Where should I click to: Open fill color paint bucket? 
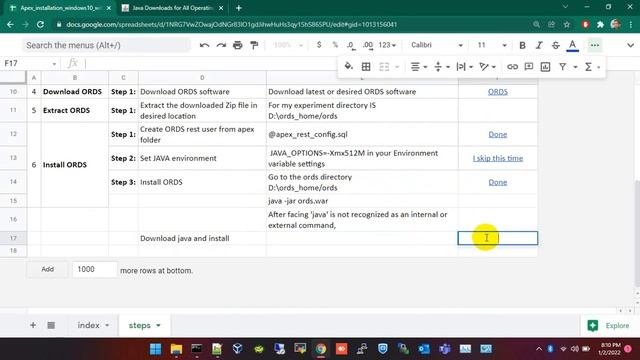[x=348, y=67]
